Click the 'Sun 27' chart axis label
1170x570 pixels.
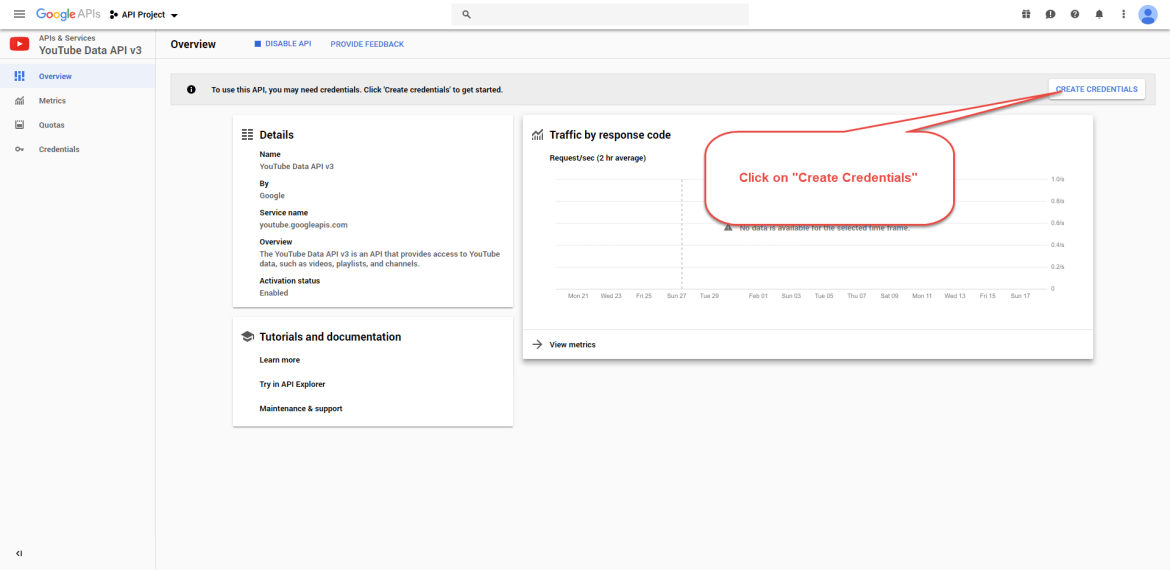[676, 296]
